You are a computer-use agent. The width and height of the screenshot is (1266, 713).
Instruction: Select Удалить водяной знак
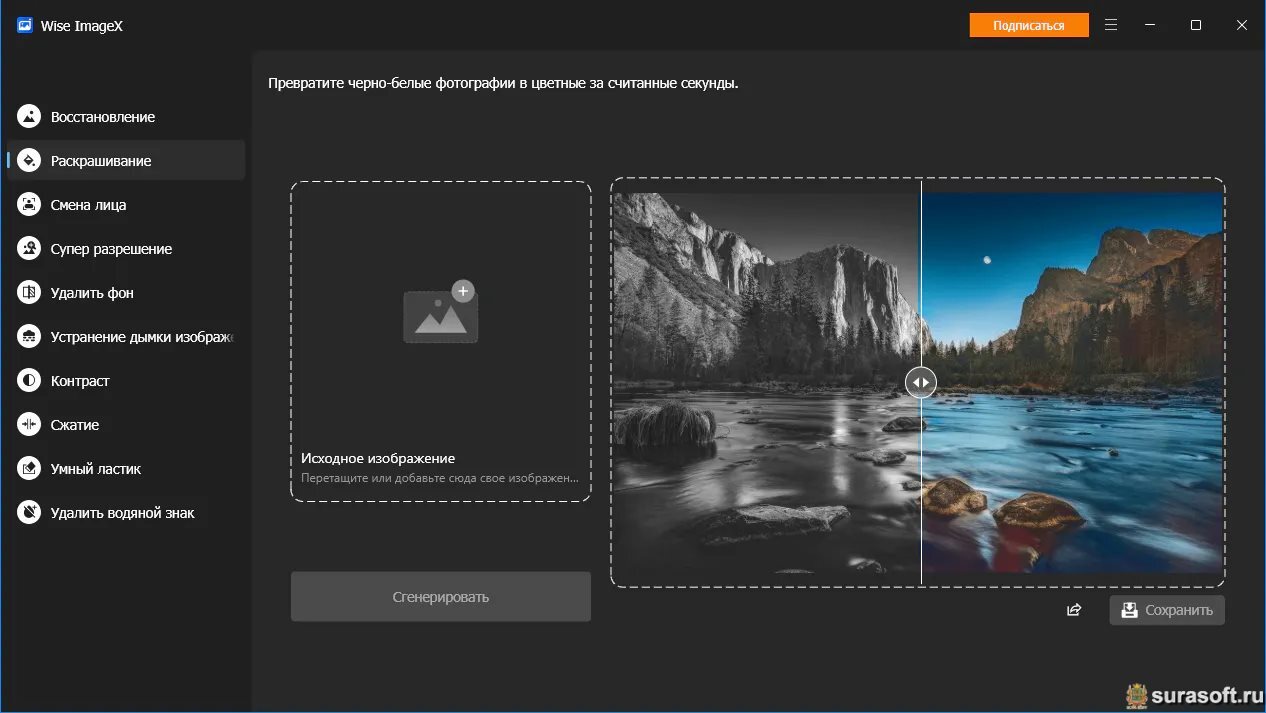[x=126, y=512]
